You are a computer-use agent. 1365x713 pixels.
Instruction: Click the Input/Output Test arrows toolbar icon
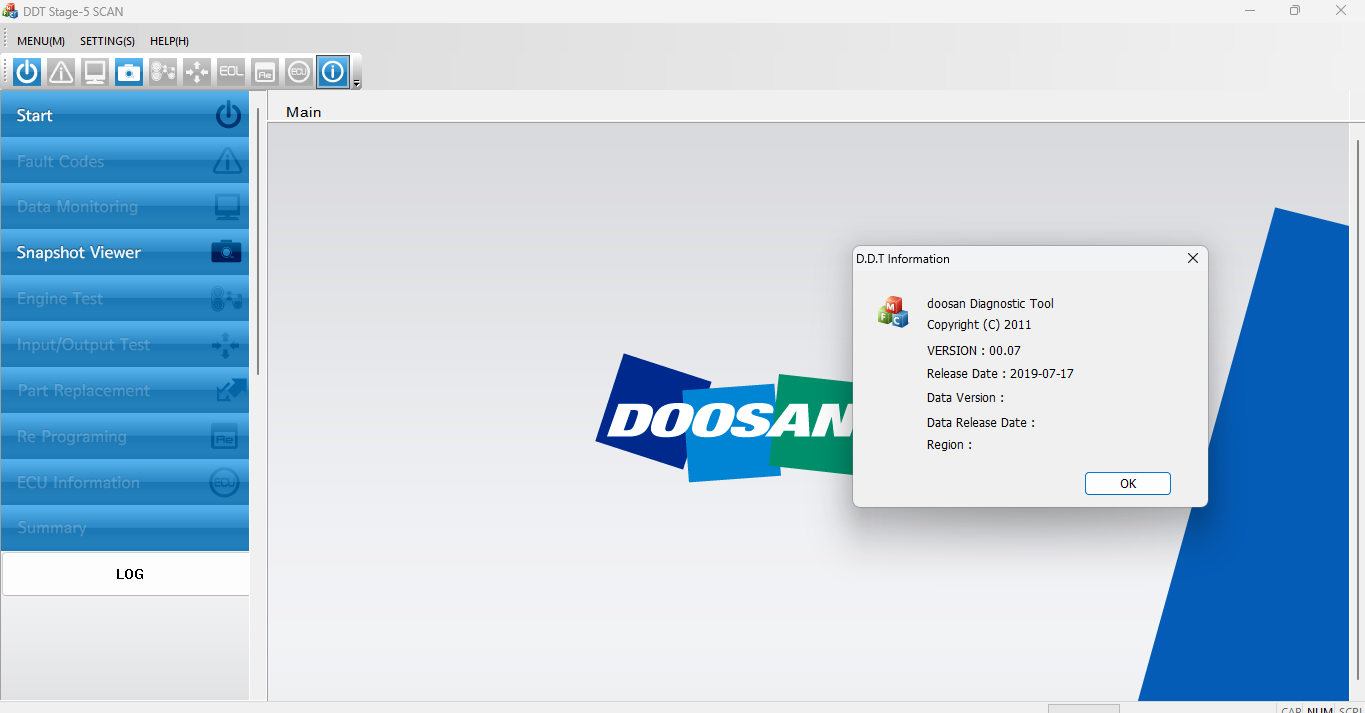click(197, 72)
